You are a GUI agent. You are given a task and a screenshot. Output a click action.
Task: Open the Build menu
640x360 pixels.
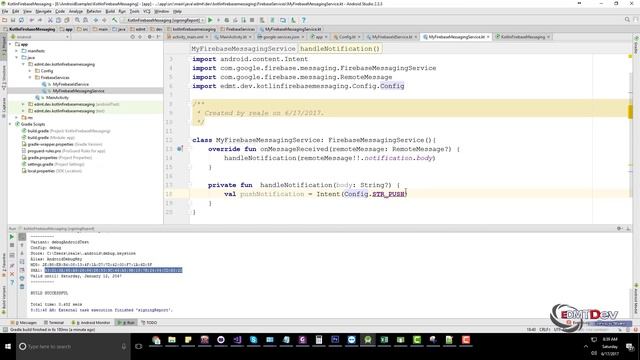[110, 11]
